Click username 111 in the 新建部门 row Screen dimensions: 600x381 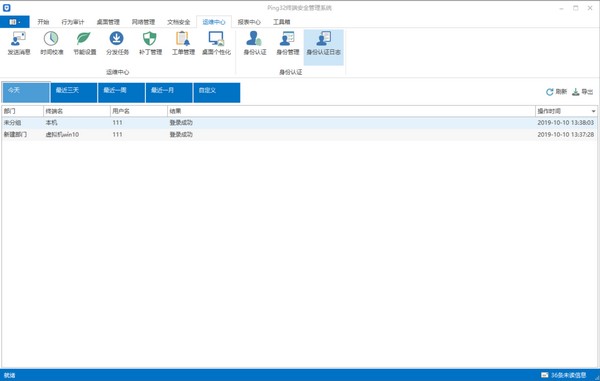tap(117, 135)
